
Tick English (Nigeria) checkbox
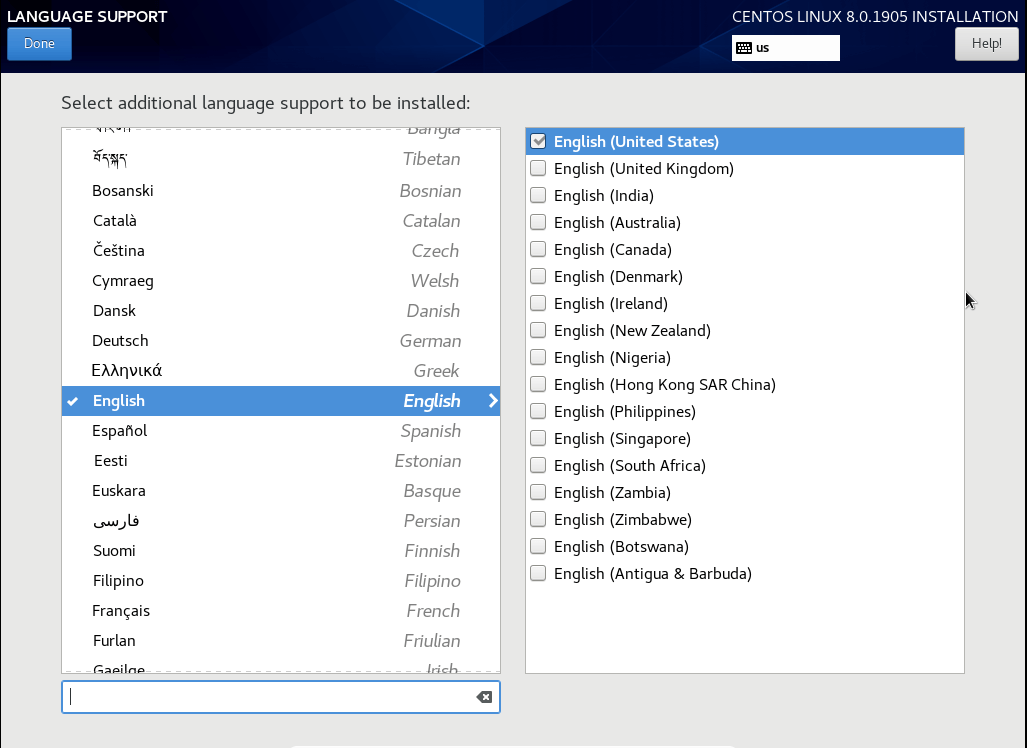coord(538,357)
